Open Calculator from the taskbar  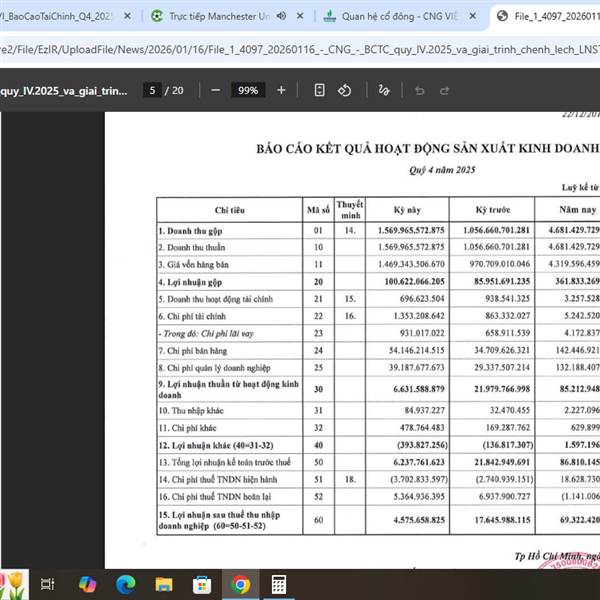click(x=279, y=584)
